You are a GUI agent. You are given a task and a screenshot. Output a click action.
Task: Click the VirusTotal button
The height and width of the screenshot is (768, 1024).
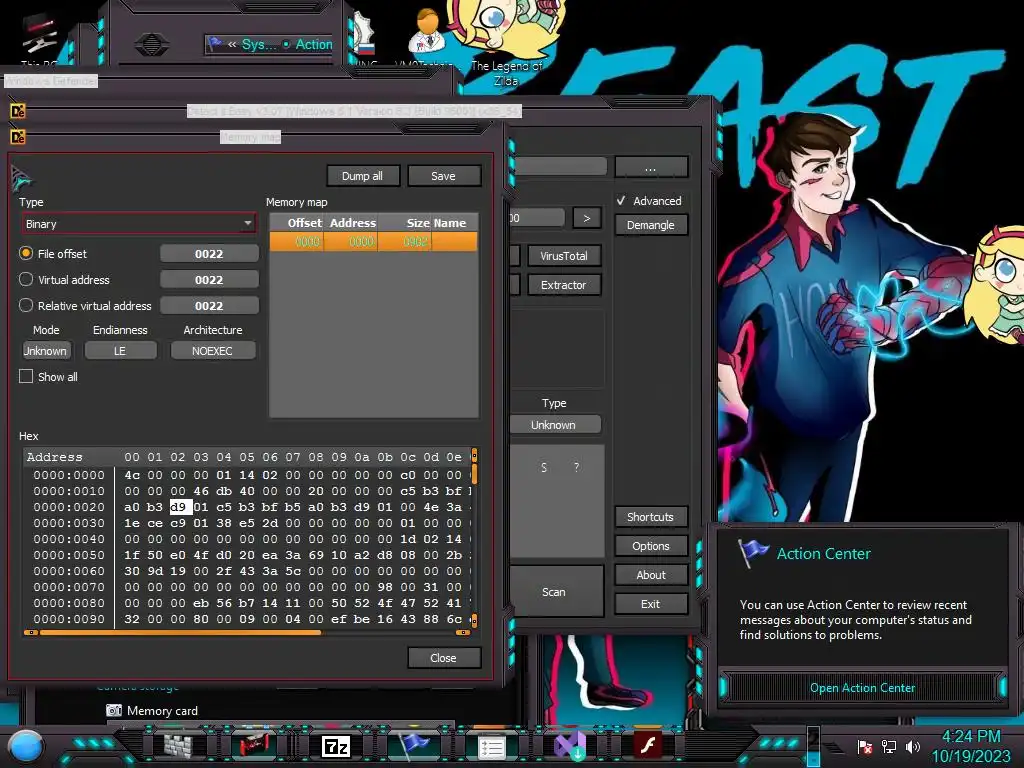pyautogui.click(x=564, y=256)
